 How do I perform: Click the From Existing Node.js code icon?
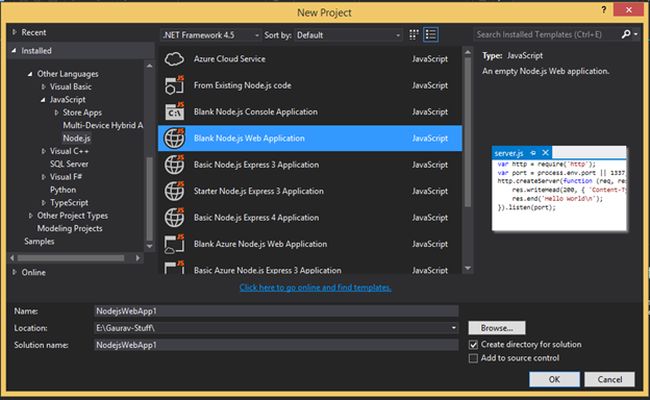click(x=174, y=85)
